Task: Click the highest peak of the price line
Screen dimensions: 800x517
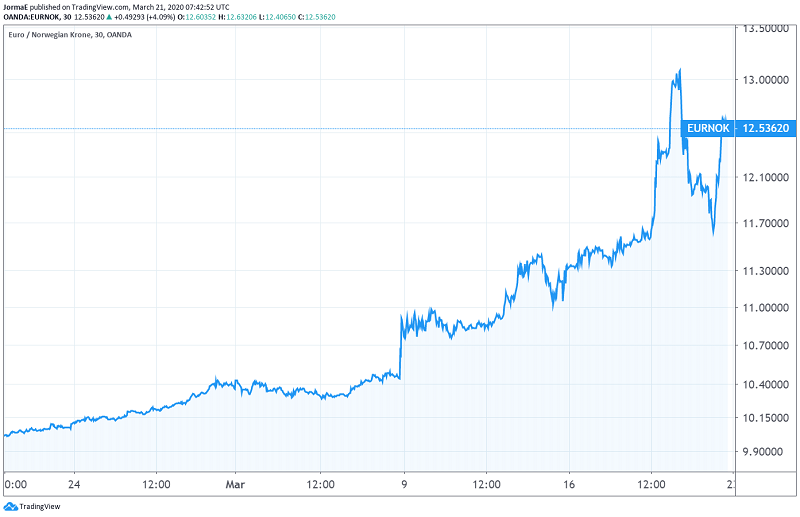Action: pyautogui.click(x=680, y=70)
